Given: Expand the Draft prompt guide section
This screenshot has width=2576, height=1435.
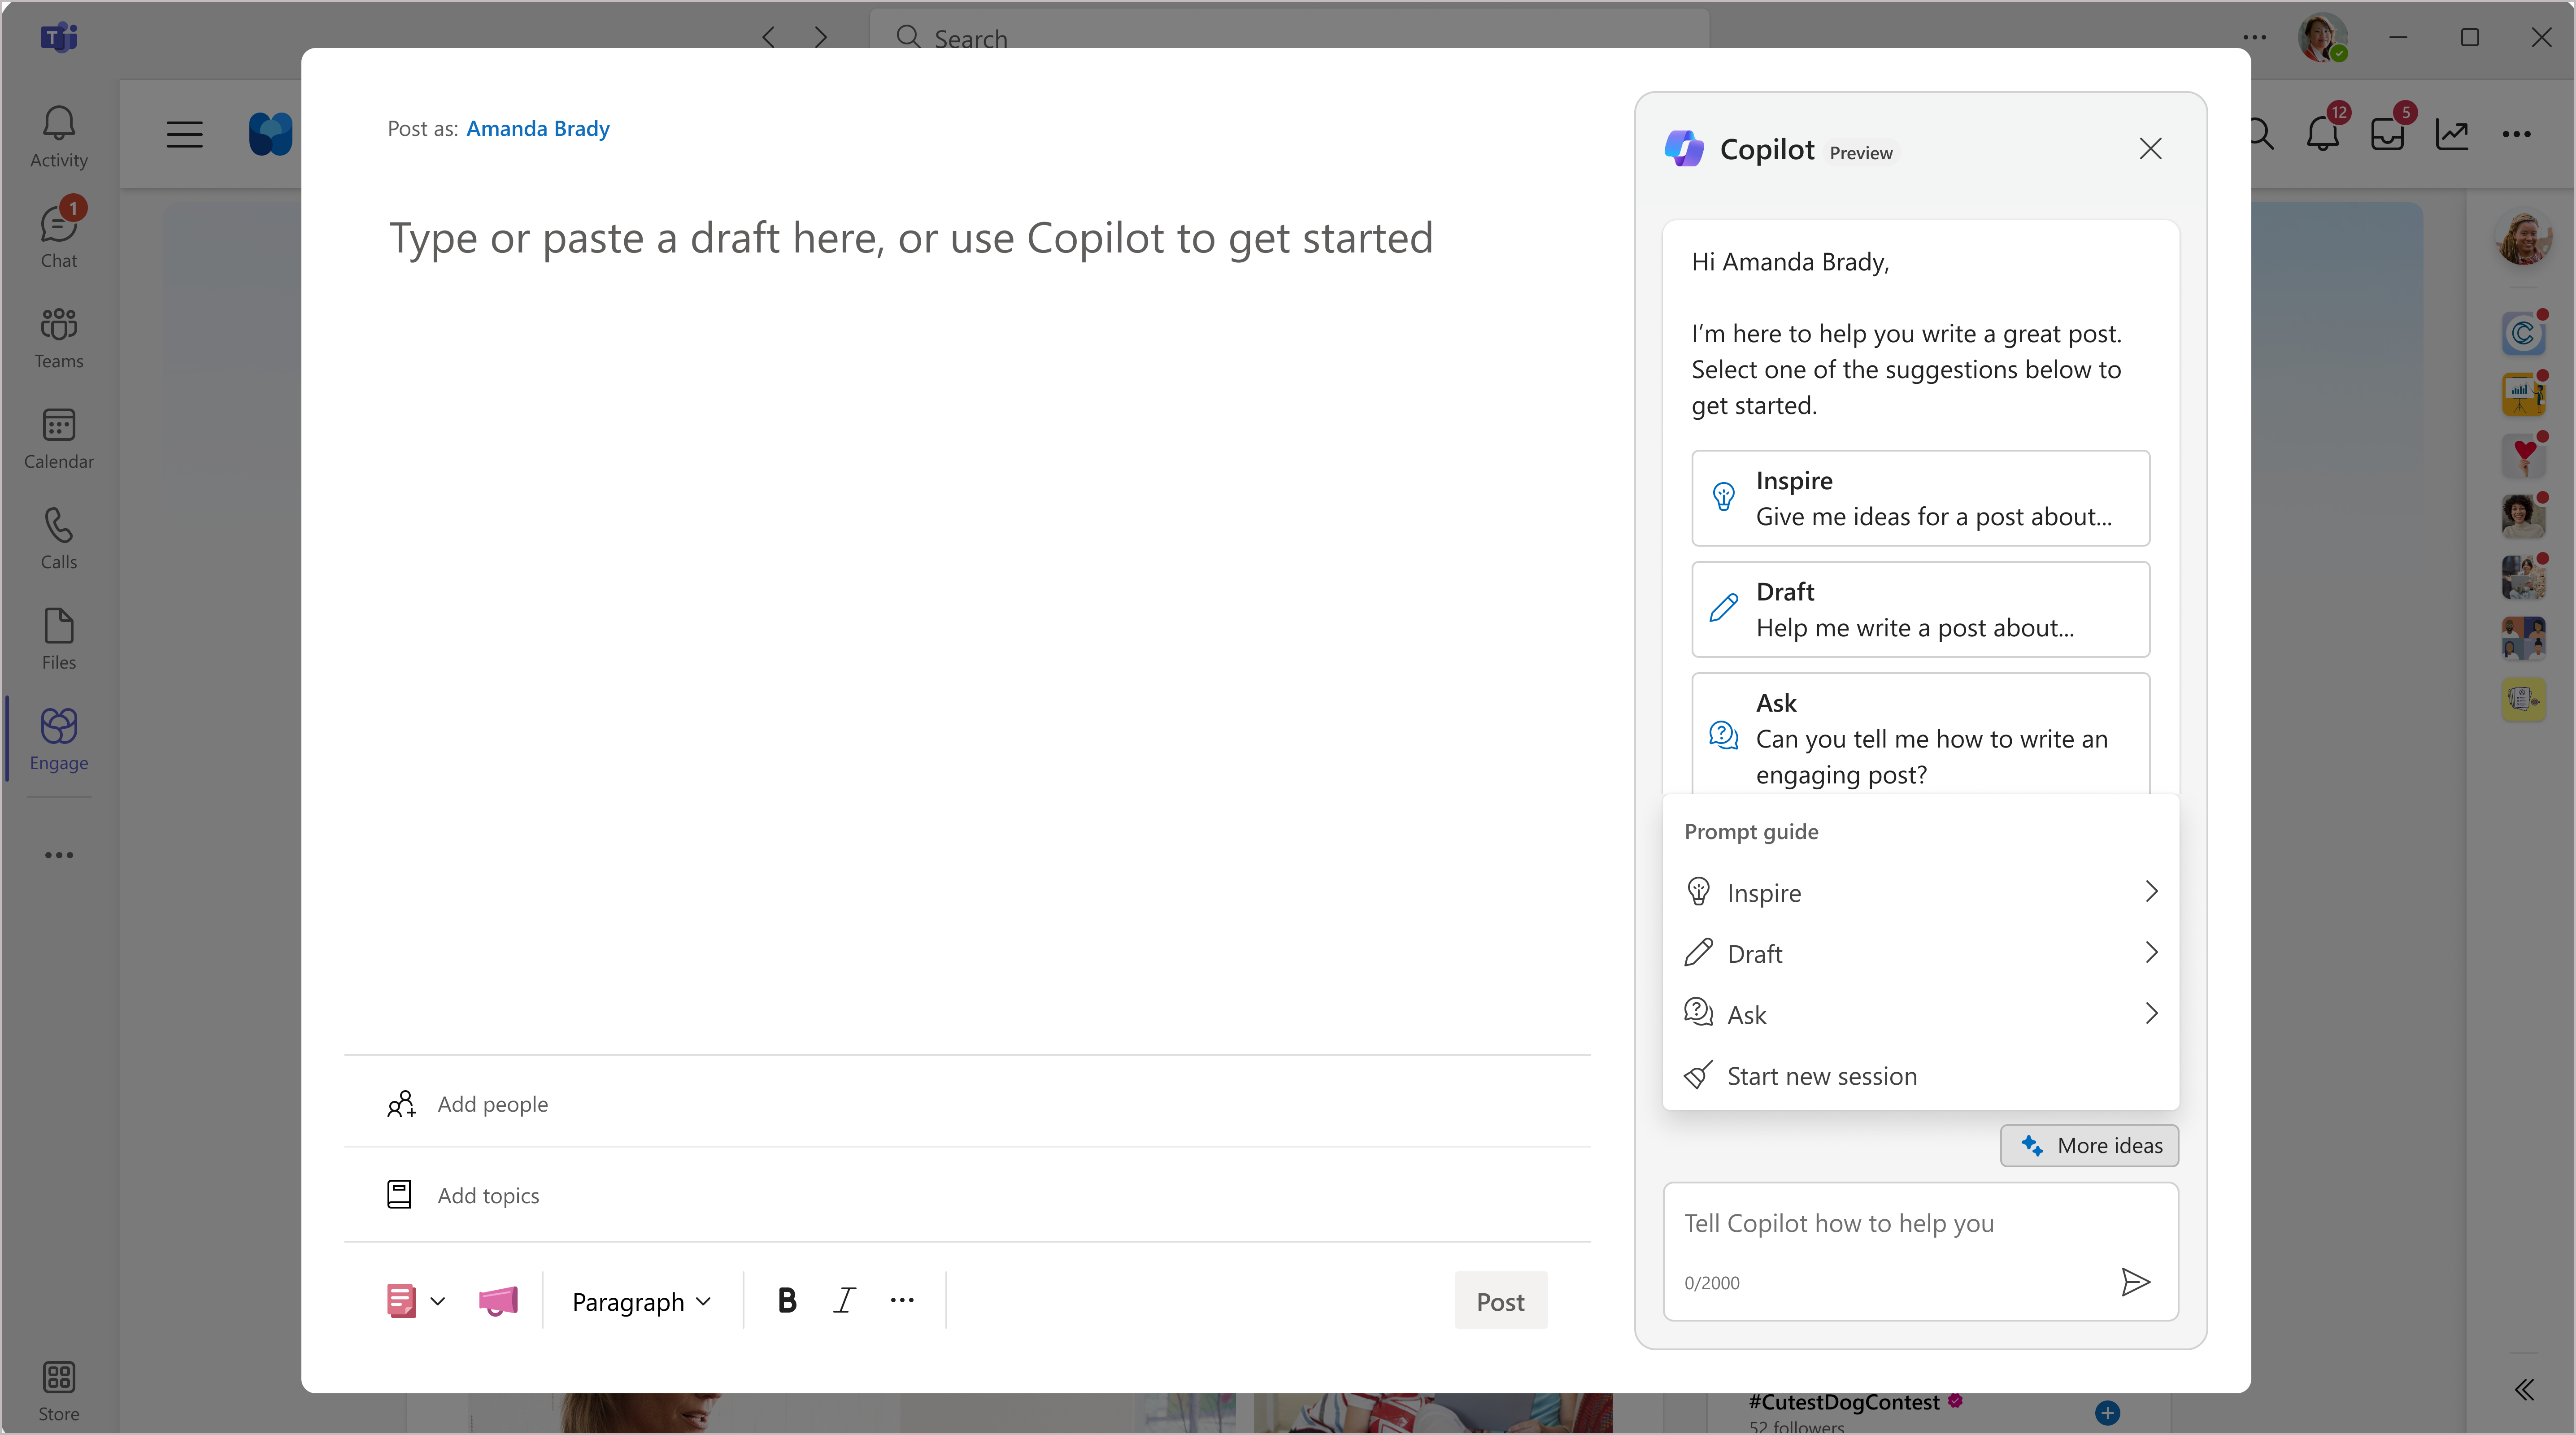Looking at the screenshot, I should [x=1922, y=952].
